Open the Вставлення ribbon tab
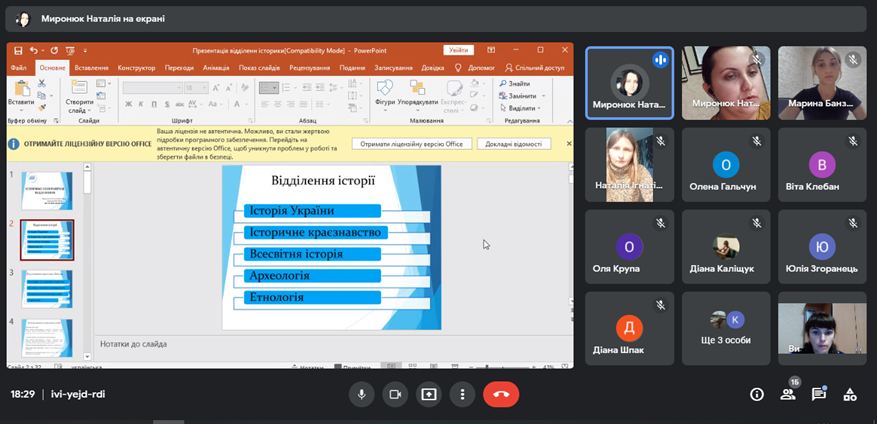The image size is (877, 424). pos(91,68)
